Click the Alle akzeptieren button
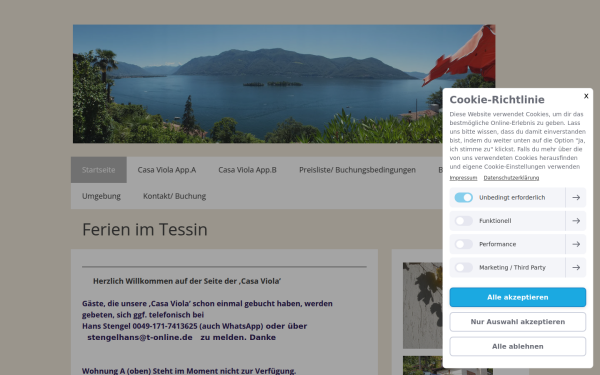The width and height of the screenshot is (600, 375). click(x=517, y=297)
